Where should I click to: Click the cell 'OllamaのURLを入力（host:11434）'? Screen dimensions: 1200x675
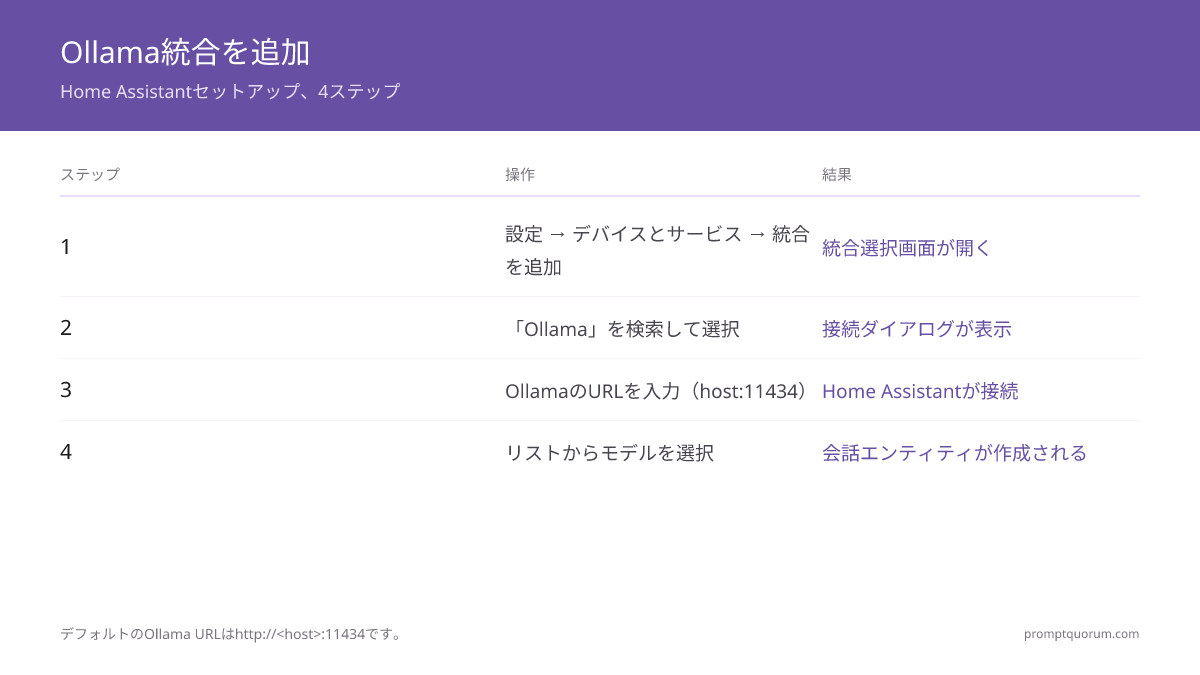(x=657, y=391)
